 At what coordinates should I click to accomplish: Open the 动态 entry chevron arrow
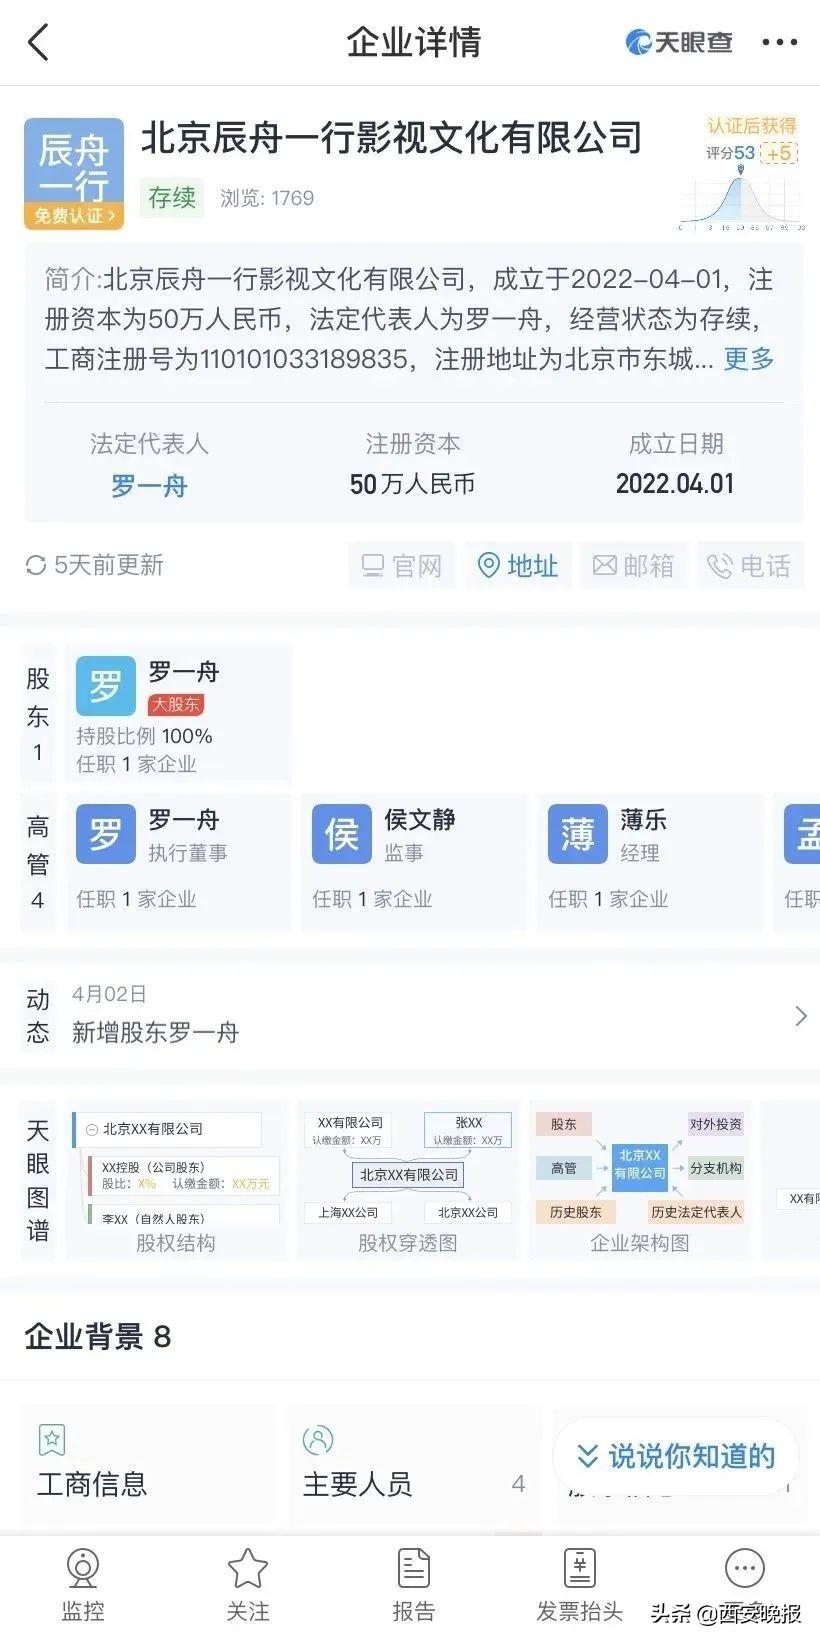799,1017
